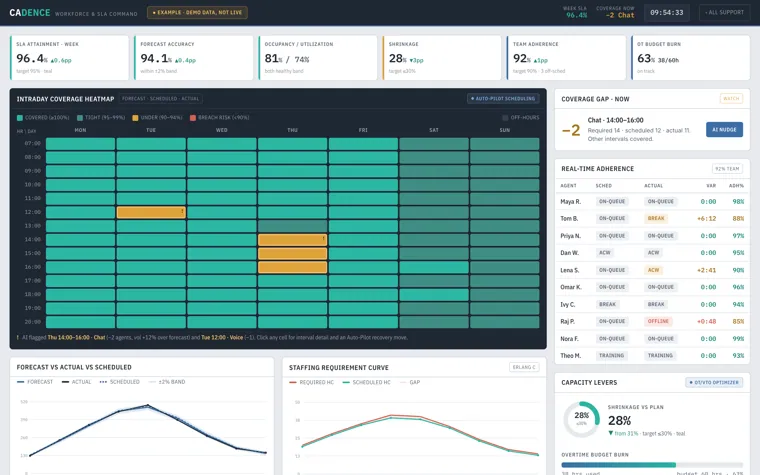
Task: Select the Fri 20:00 heatmap cell
Action: click(363, 322)
